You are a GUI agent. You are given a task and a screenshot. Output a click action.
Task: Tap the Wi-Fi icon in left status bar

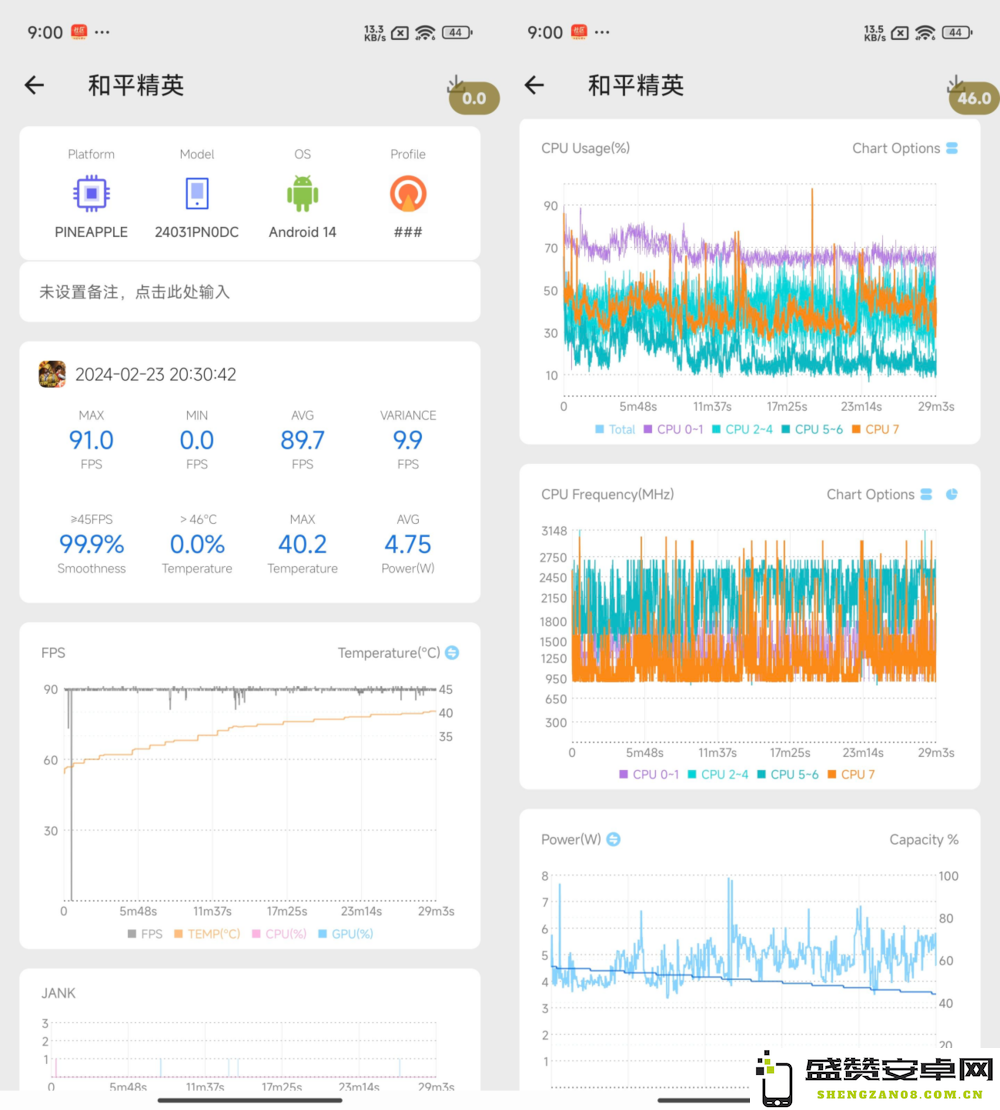pyautogui.click(x=425, y=33)
